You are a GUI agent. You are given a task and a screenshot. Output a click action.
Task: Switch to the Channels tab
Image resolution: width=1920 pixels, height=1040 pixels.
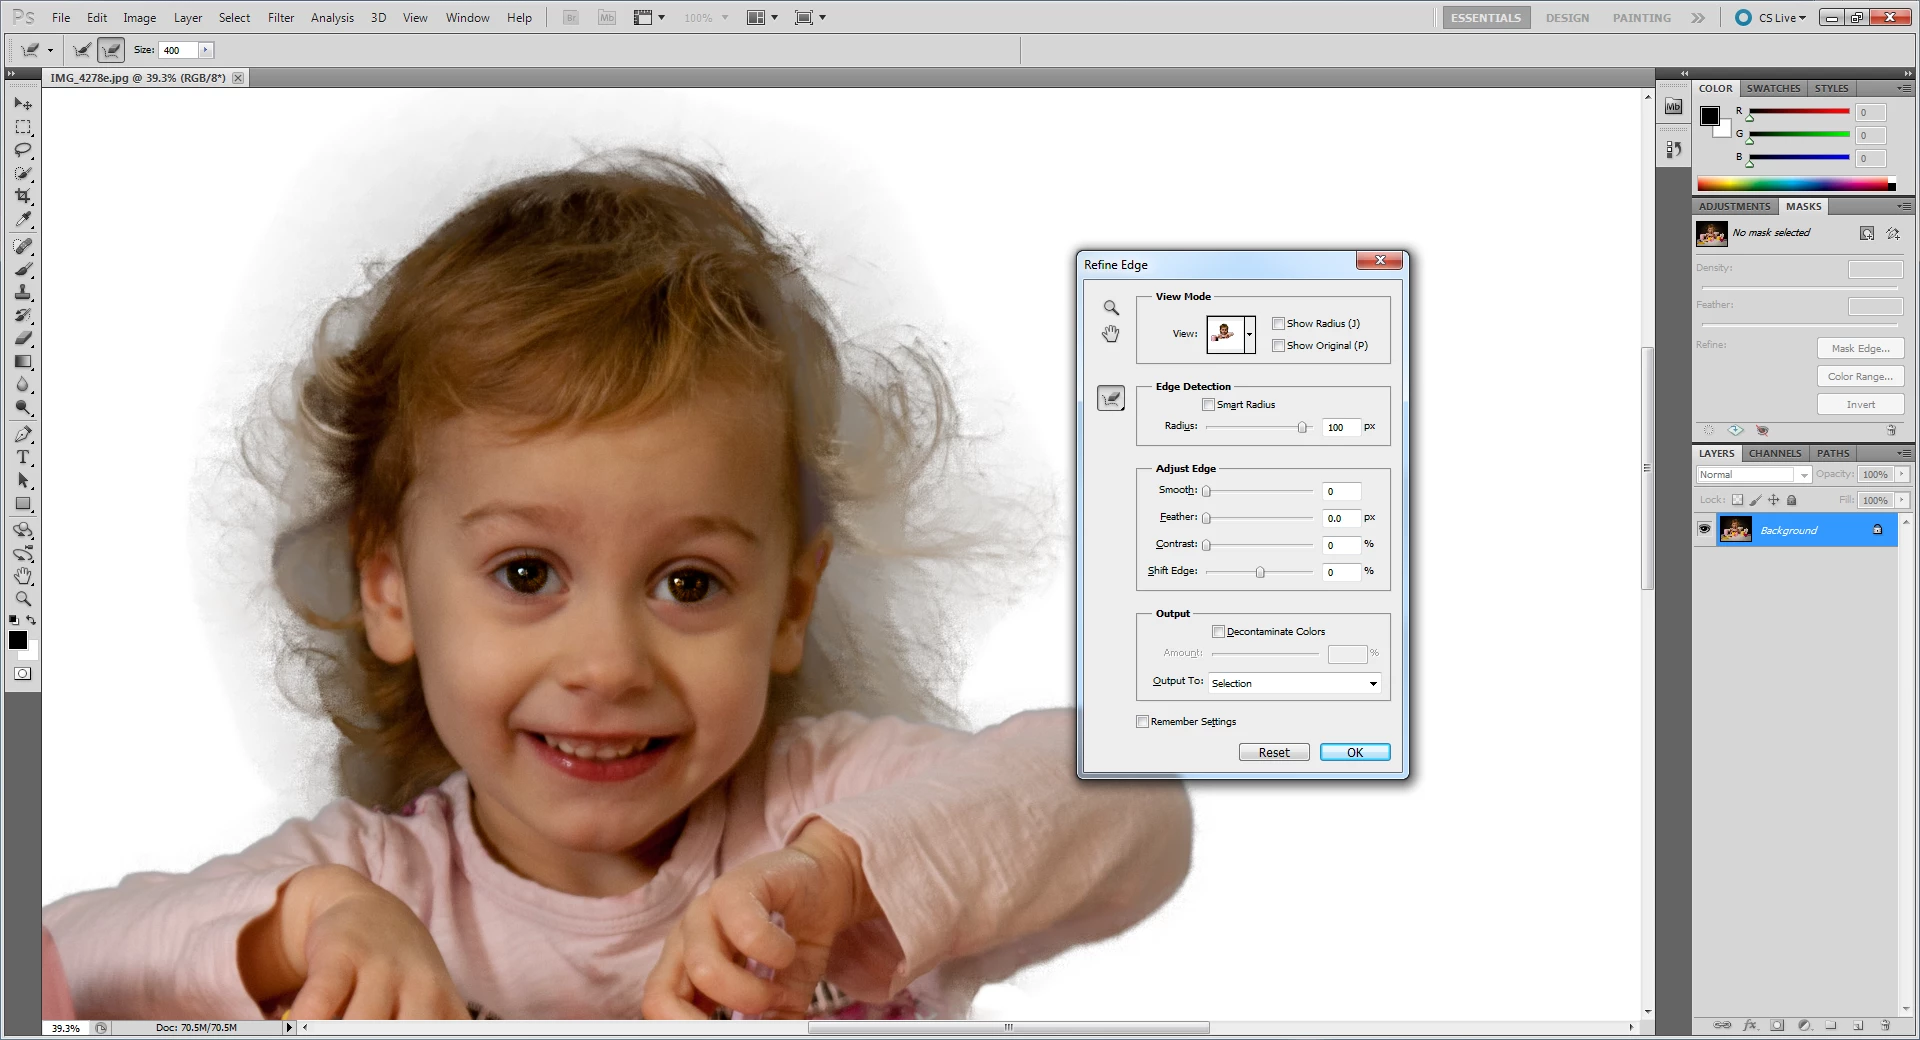tap(1775, 453)
